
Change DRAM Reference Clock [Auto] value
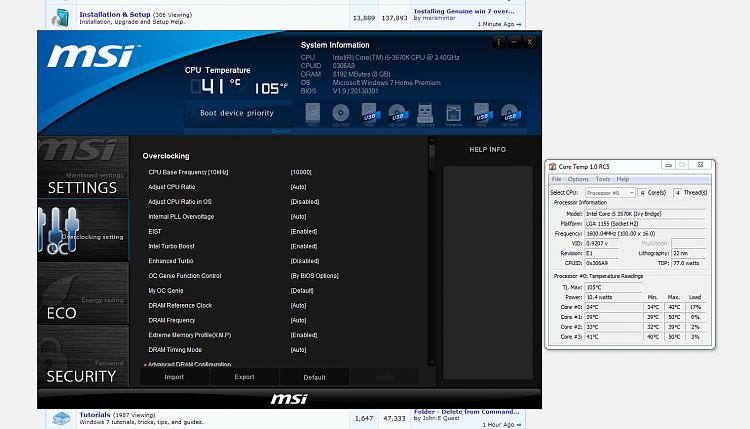point(298,306)
